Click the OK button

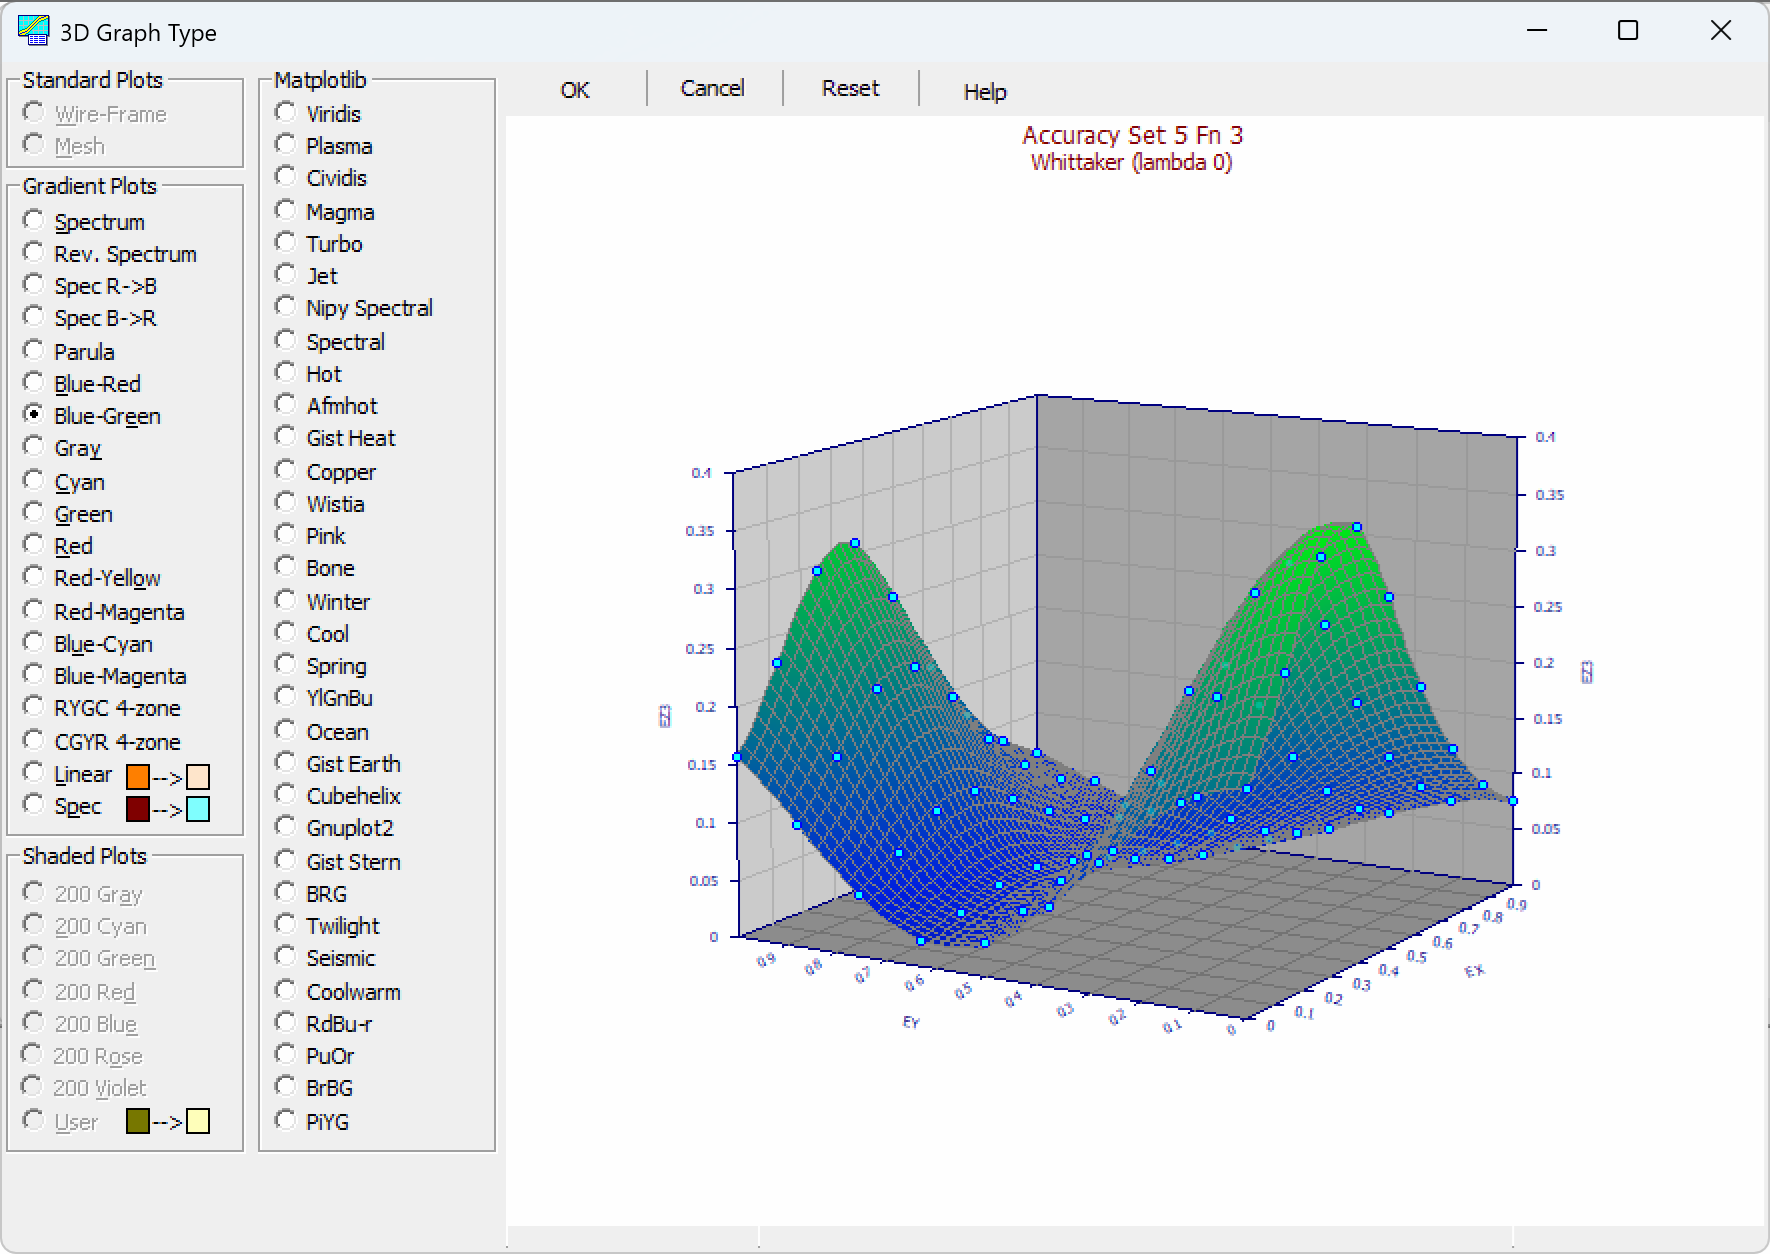tap(575, 90)
